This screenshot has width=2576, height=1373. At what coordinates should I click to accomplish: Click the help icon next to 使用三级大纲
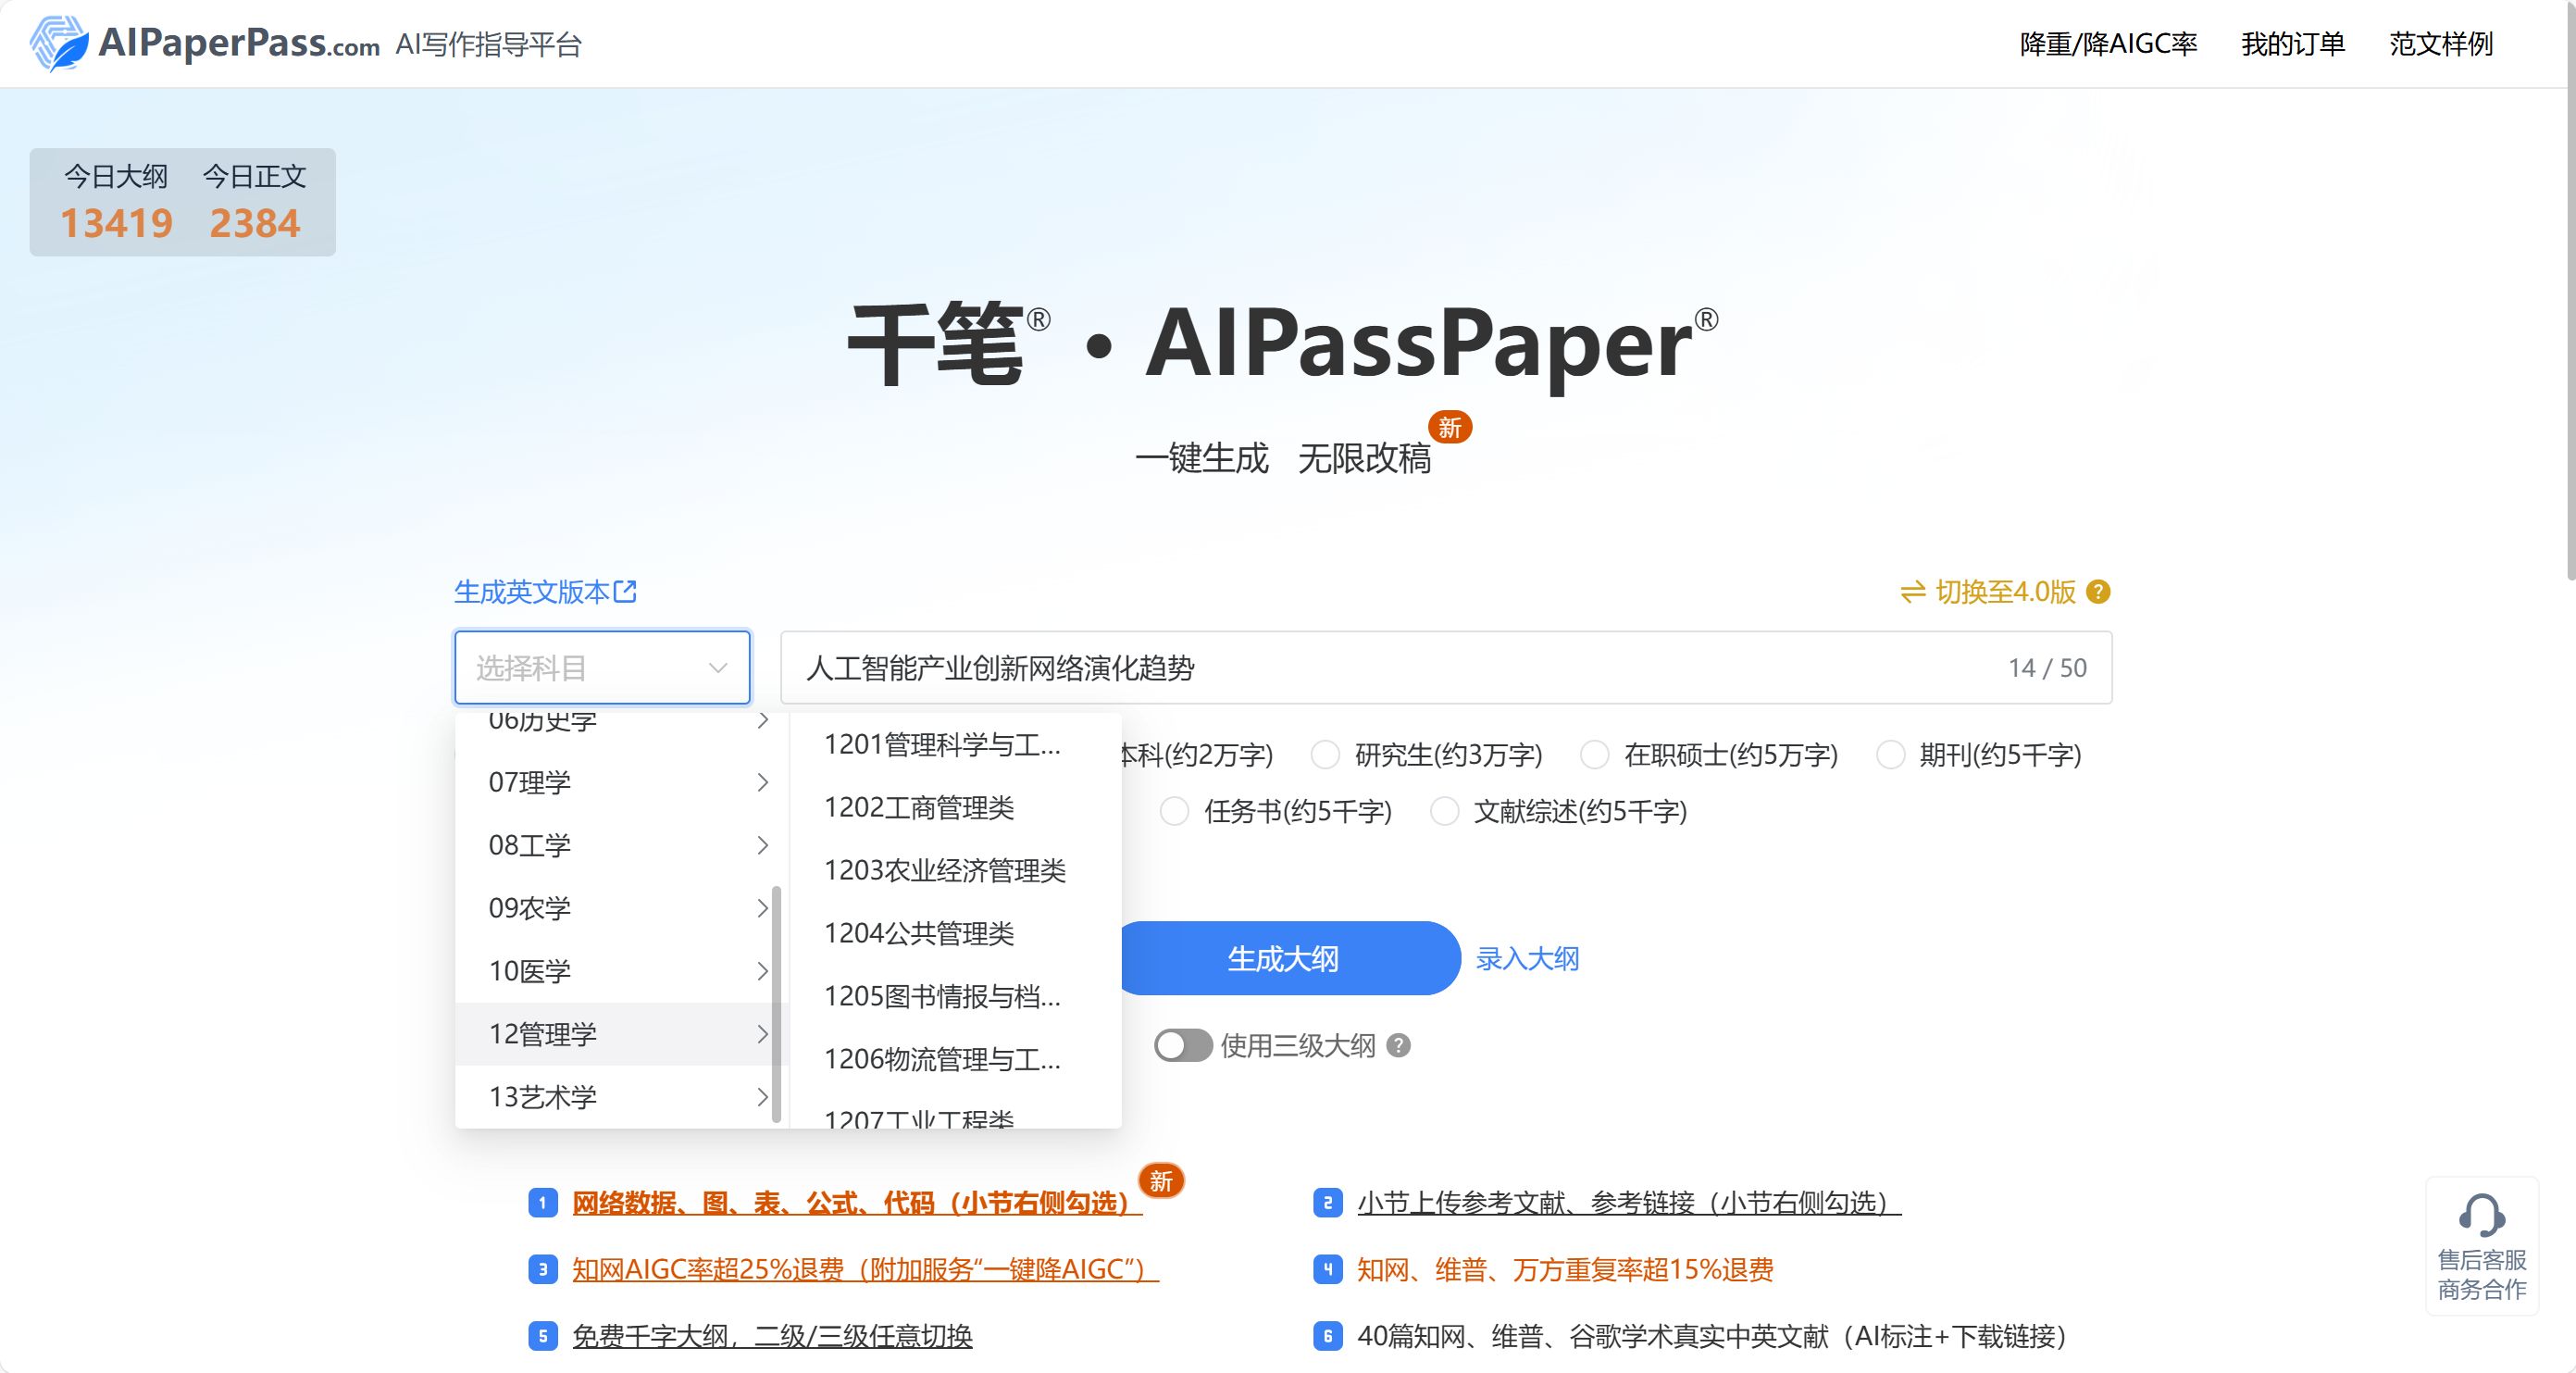pos(1399,1046)
